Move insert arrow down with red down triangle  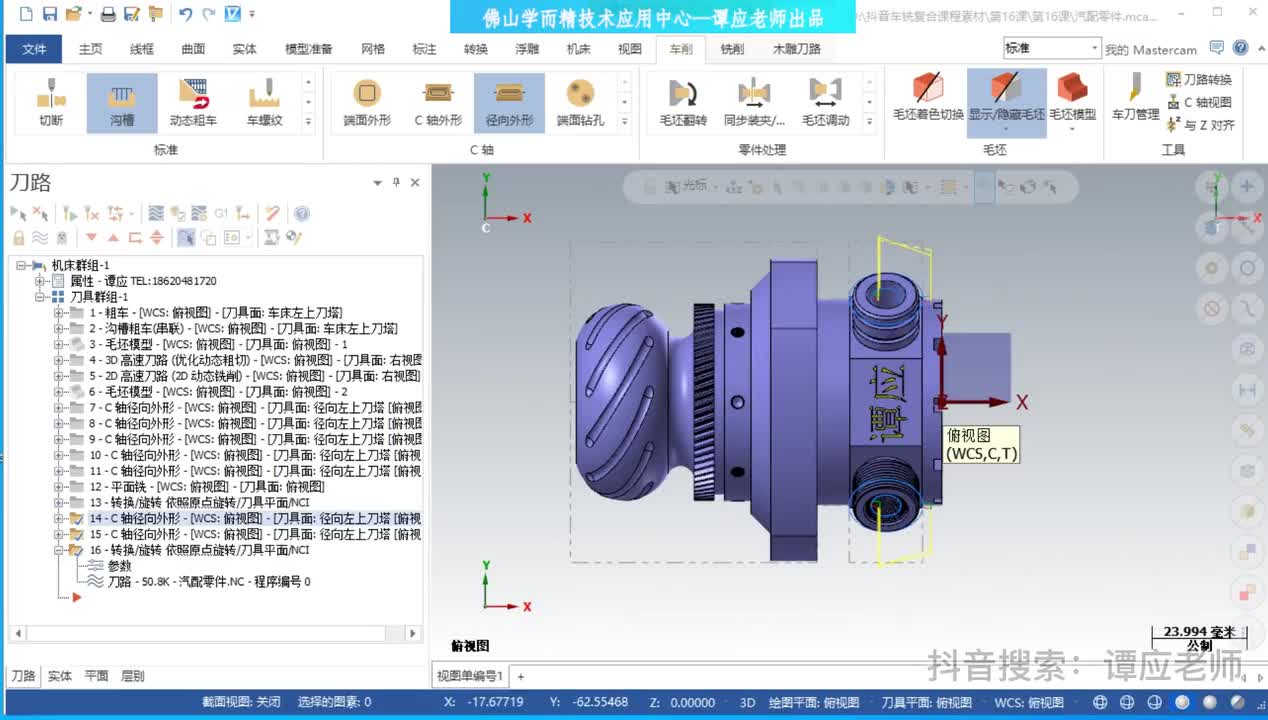(91, 237)
